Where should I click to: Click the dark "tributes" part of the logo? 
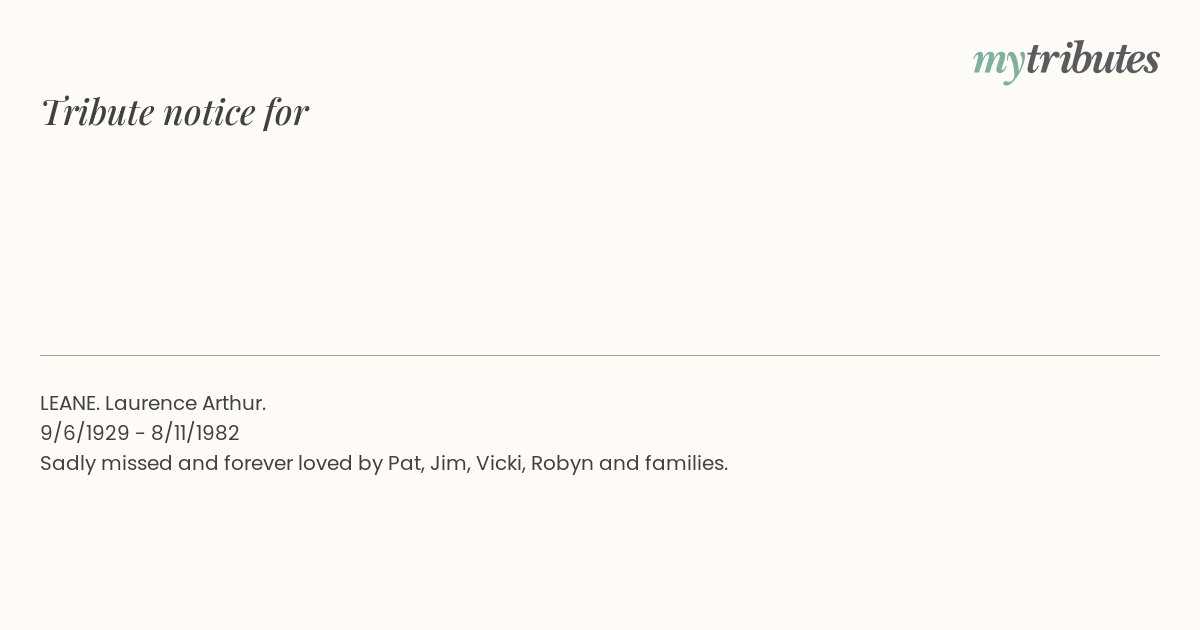click(x=1092, y=58)
